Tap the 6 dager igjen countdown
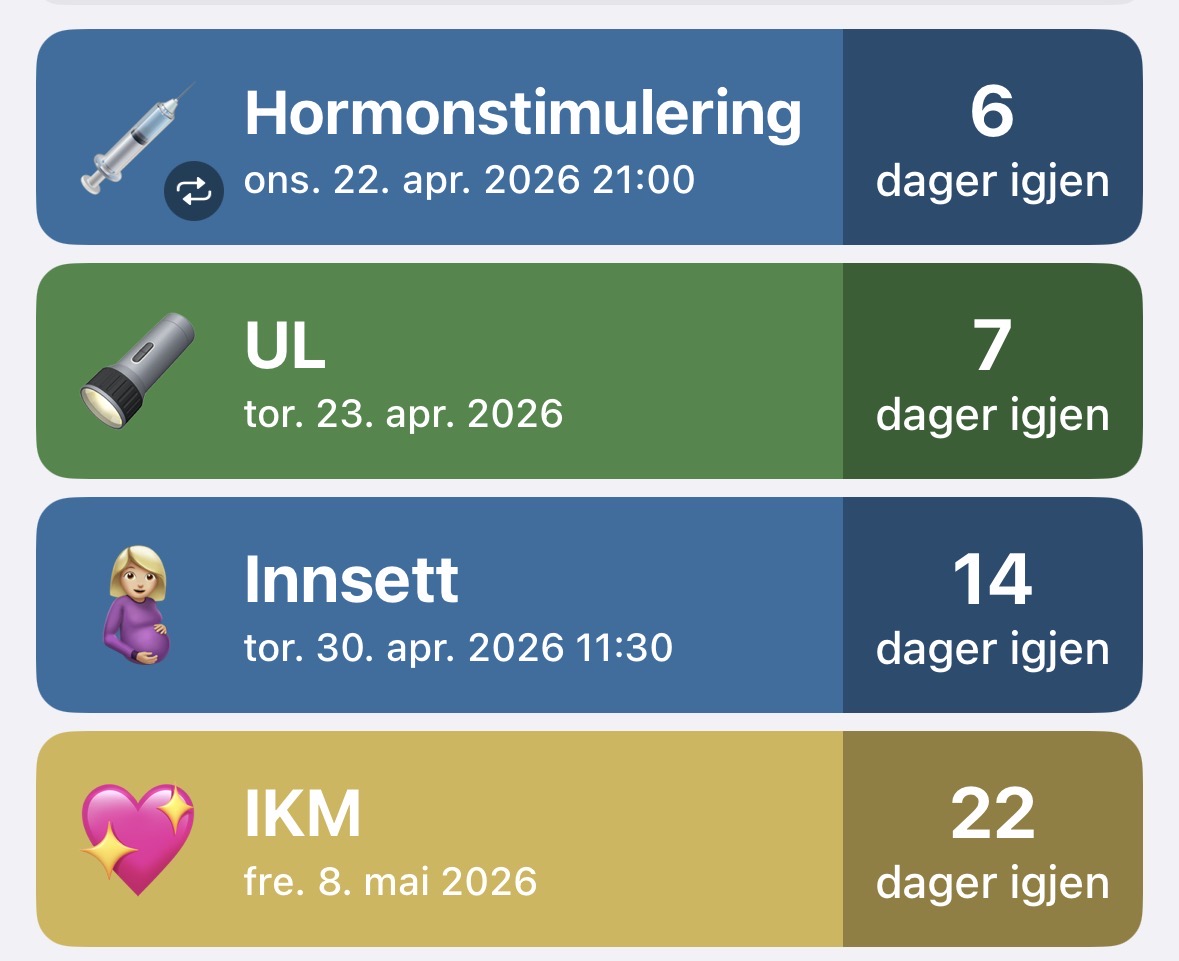The width and height of the screenshot is (1179, 961). pyautogui.click(x=992, y=138)
